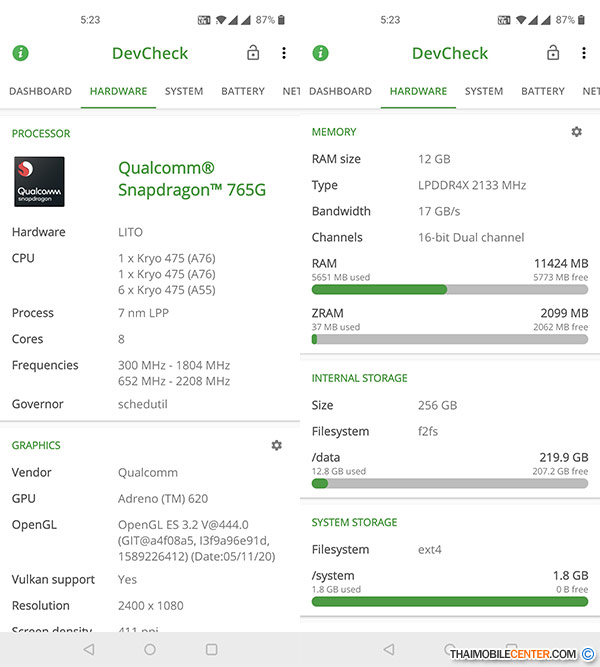Image resolution: width=600 pixels, height=667 pixels.
Task: Tap the 219.9 GB /data total
Action: pyautogui.click(x=564, y=457)
